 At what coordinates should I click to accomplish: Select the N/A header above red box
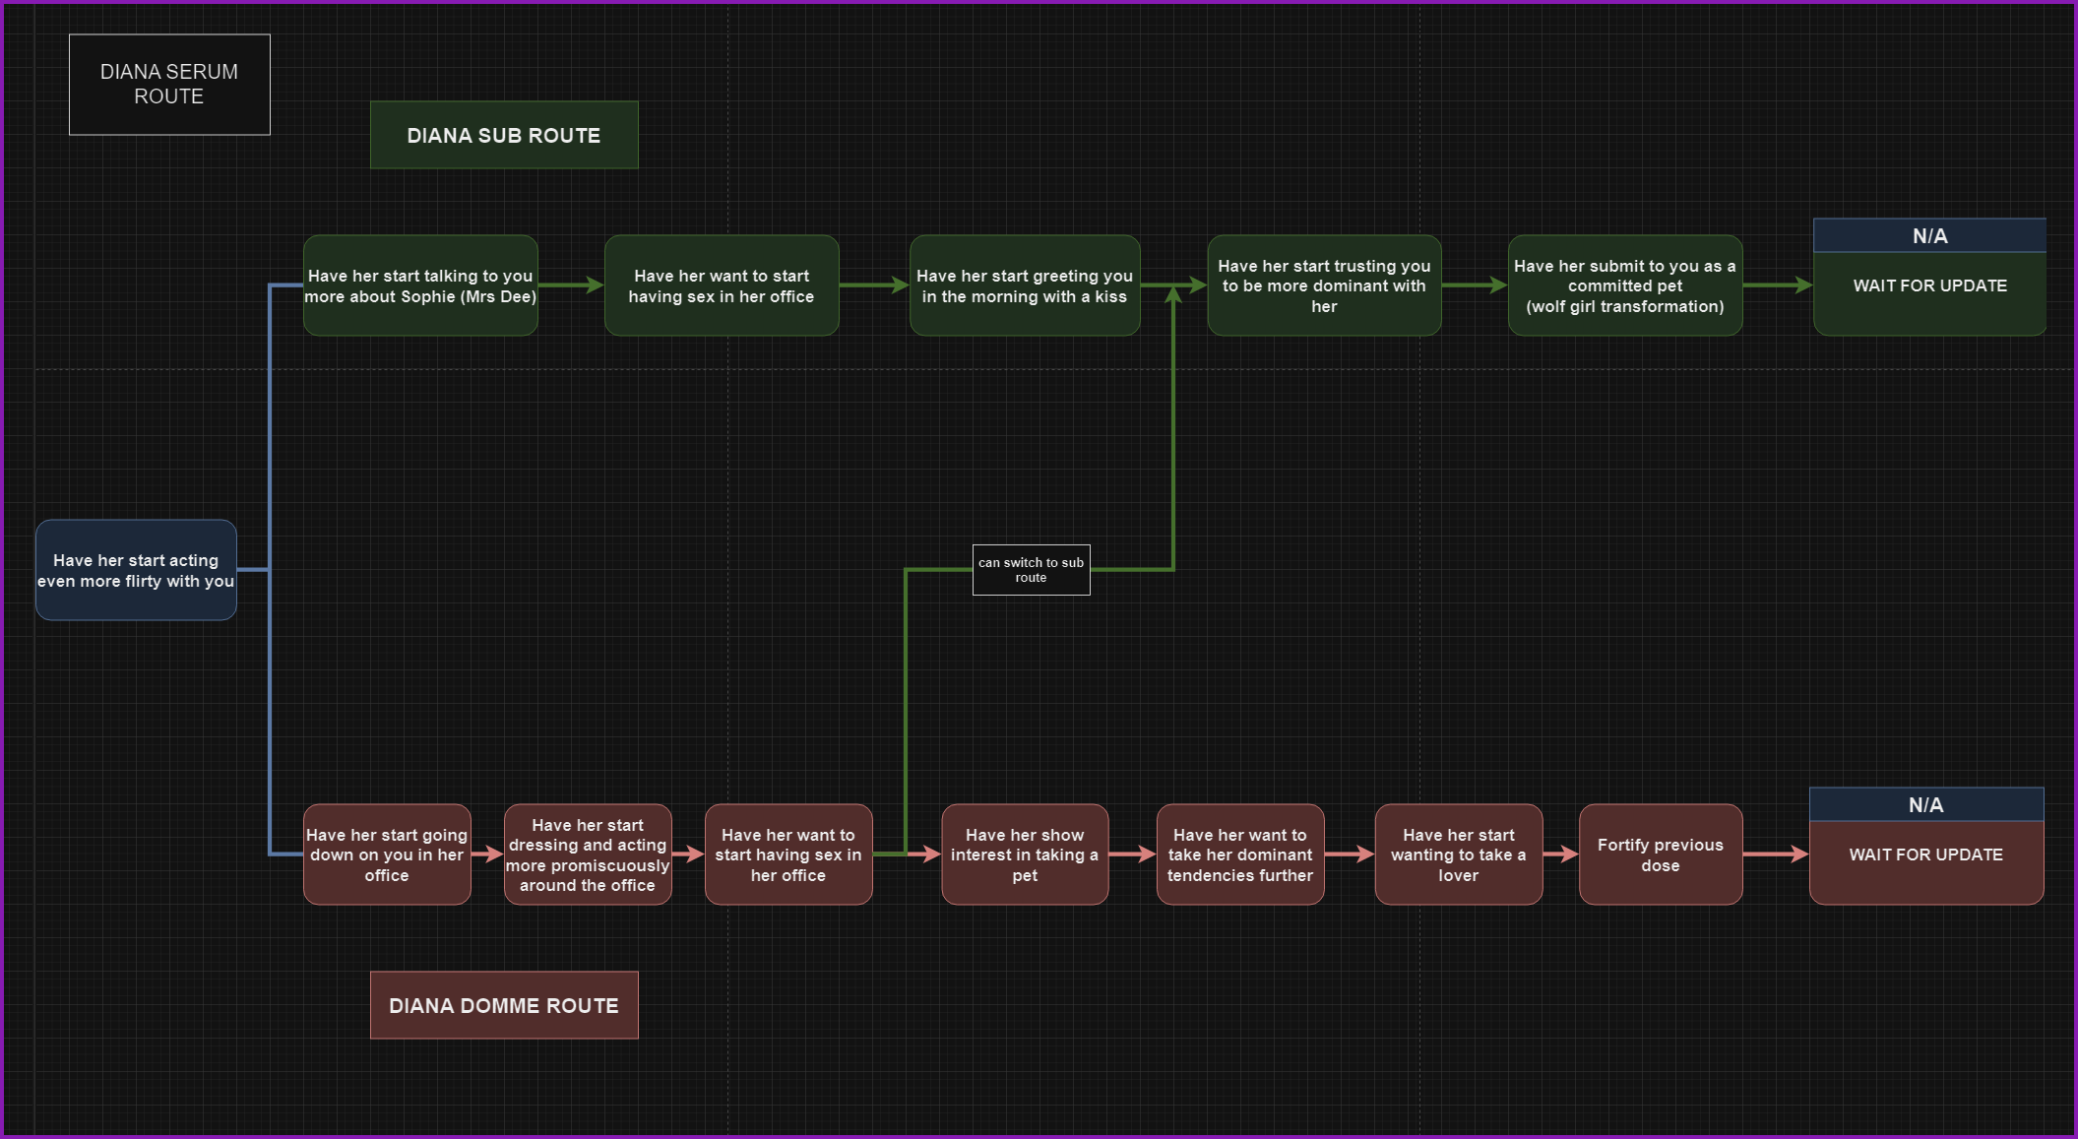(x=1925, y=805)
